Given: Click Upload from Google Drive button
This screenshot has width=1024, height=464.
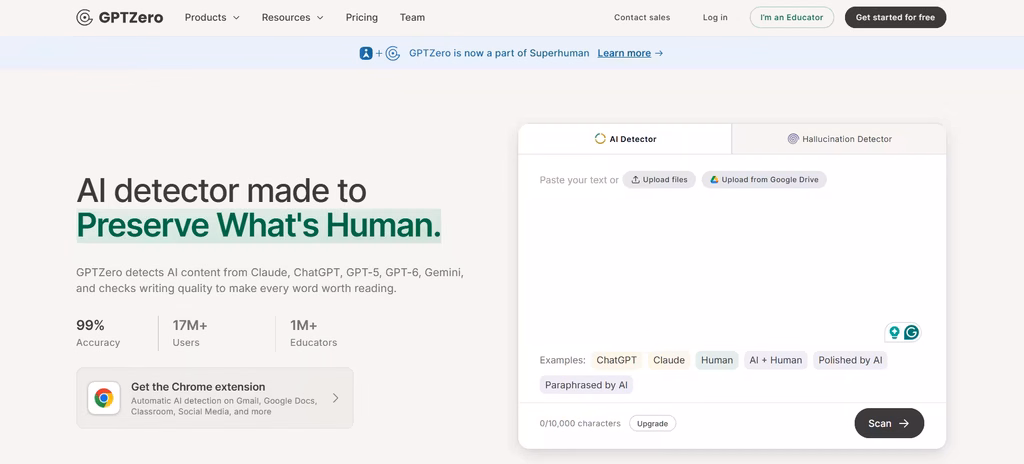Looking at the screenshot, I should click(764, 180).
